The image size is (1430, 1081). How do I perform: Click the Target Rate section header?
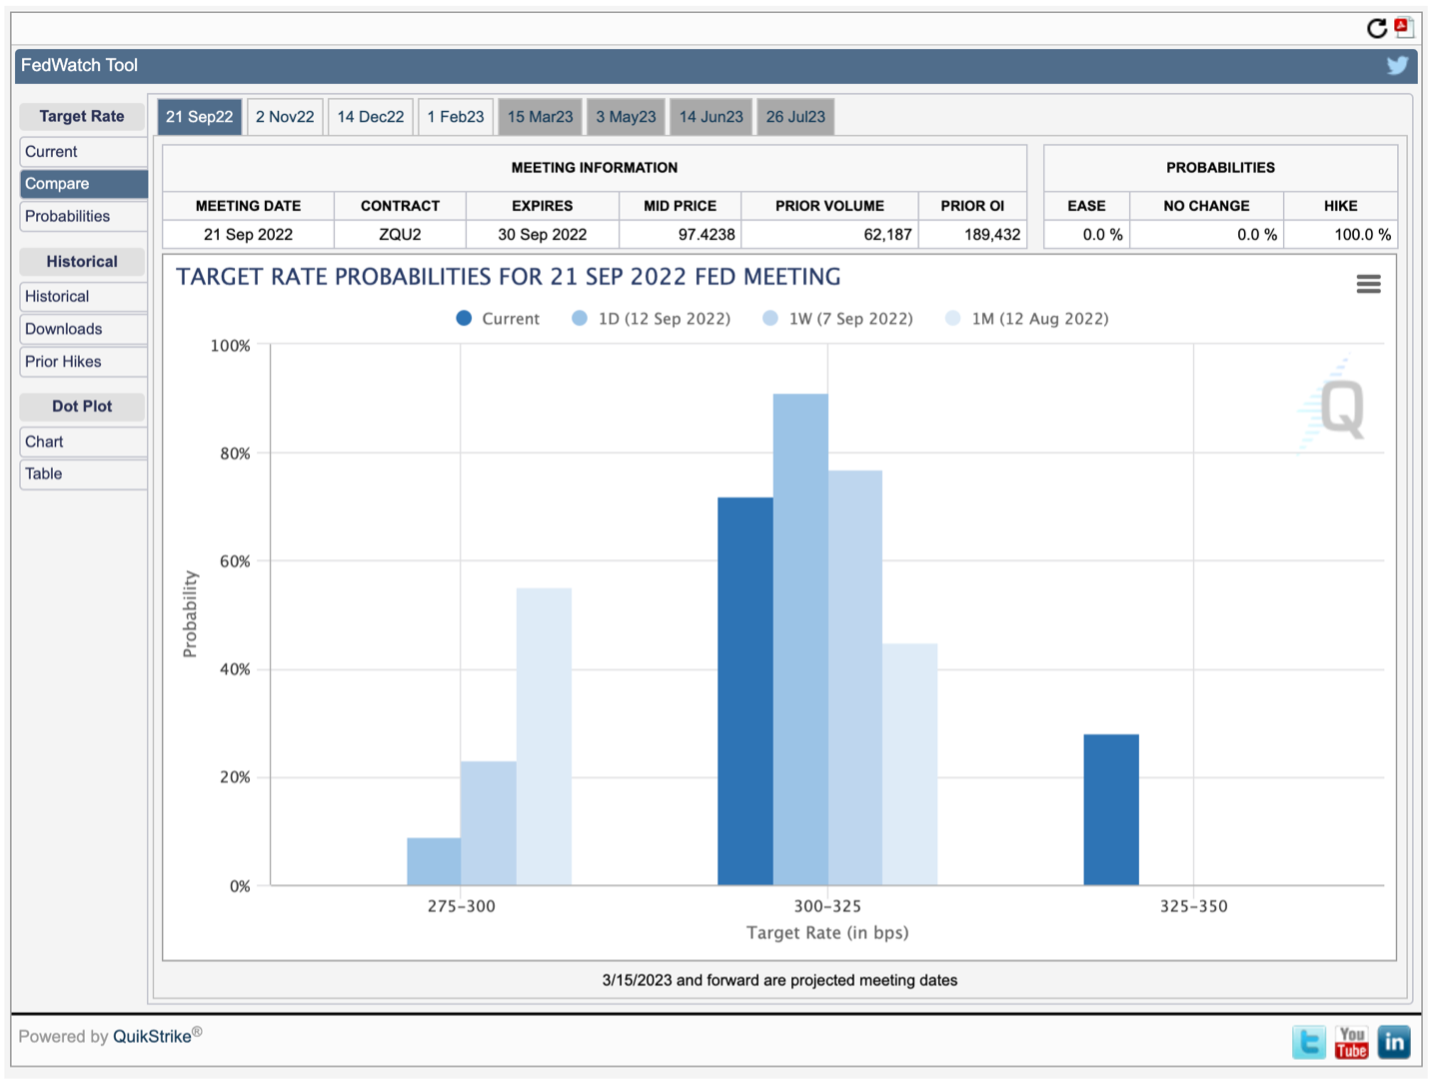(82, 116)
